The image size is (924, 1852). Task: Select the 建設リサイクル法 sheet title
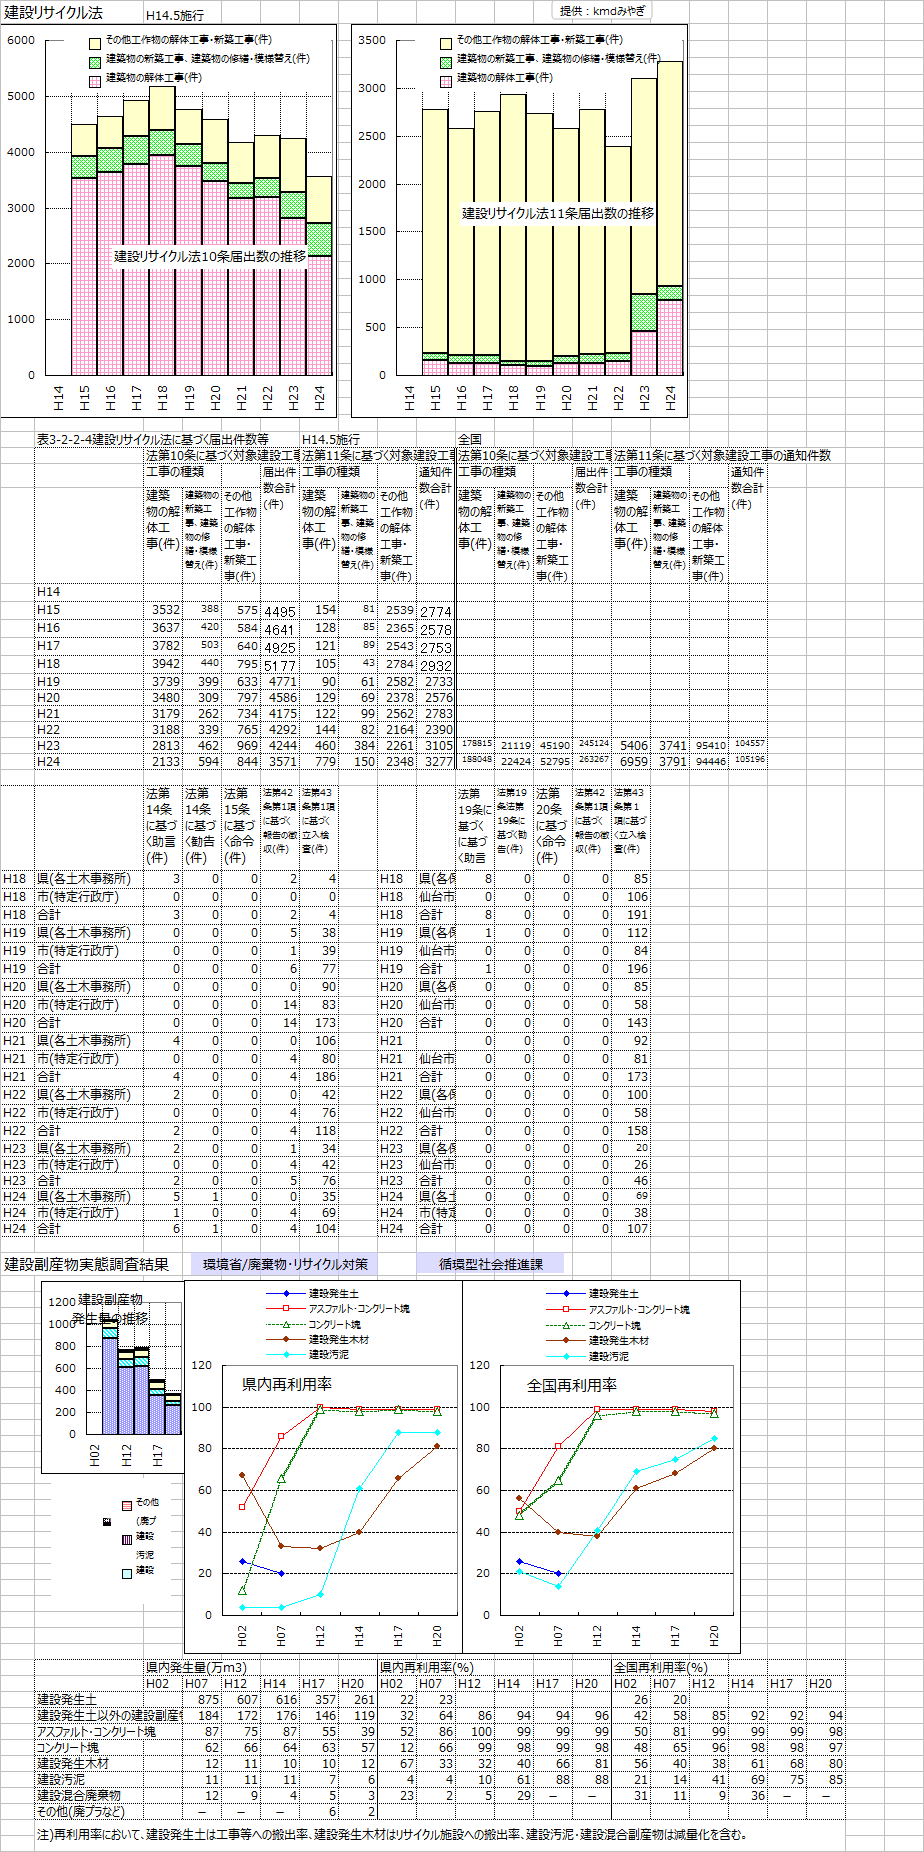click(x=53, y=13)
